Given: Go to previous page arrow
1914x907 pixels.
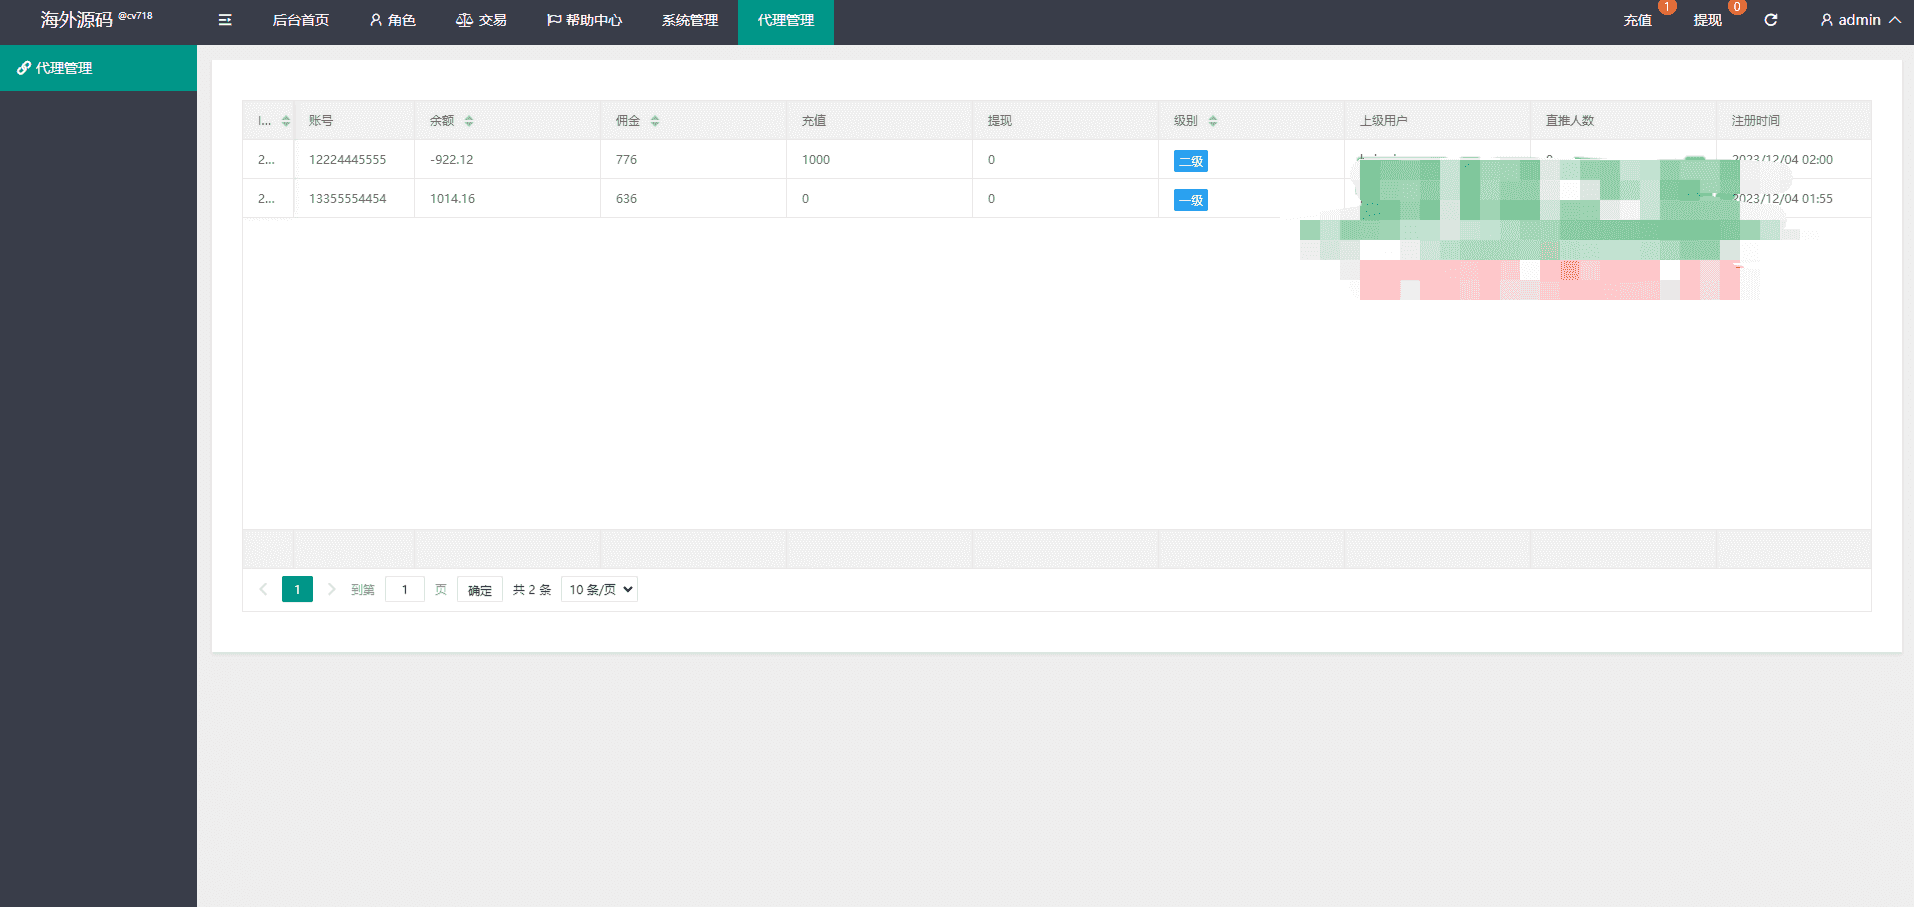Looking at the screenshot, I should click(x=263, y=589).
